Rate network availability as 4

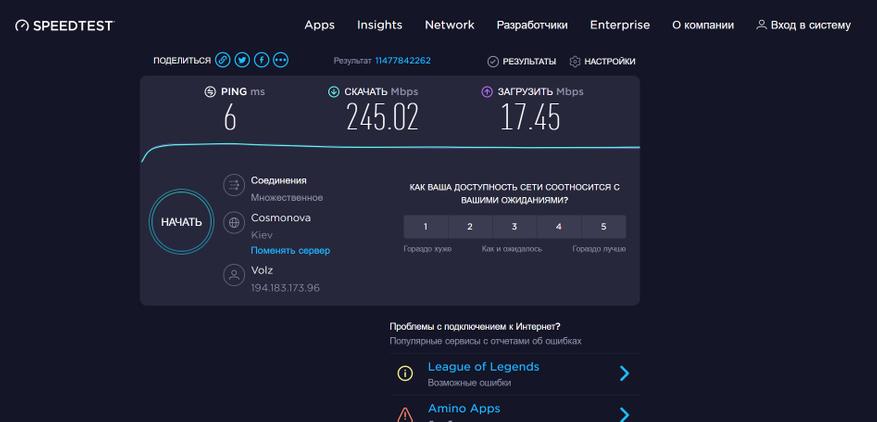pyautogui.click(x=559, y=227)
